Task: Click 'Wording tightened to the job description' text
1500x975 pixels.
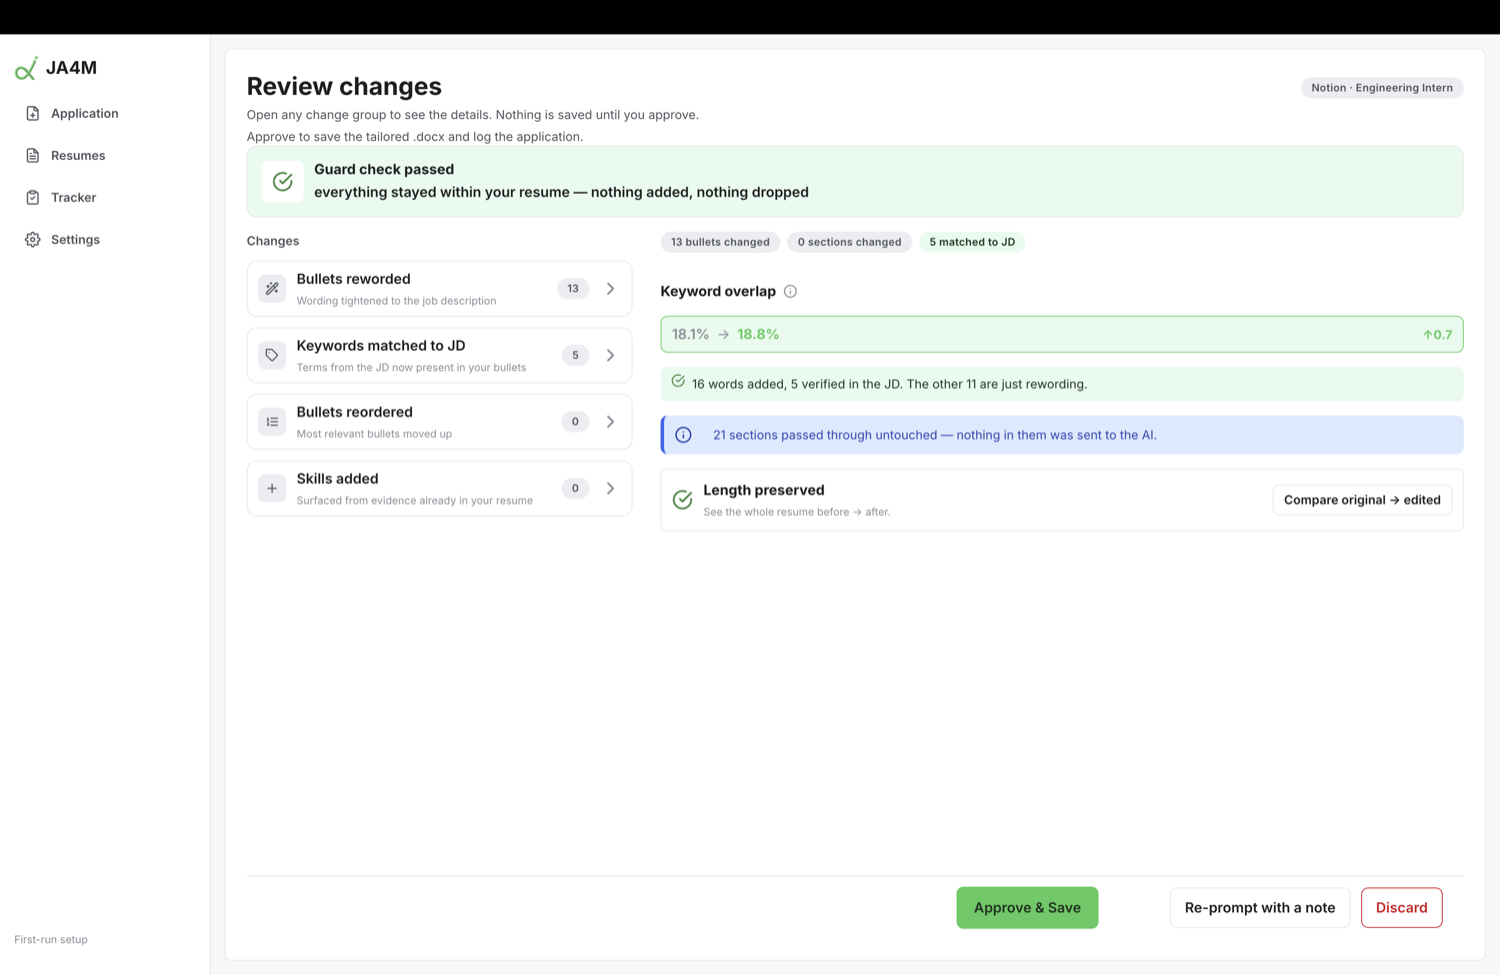Action: (396, 301)
